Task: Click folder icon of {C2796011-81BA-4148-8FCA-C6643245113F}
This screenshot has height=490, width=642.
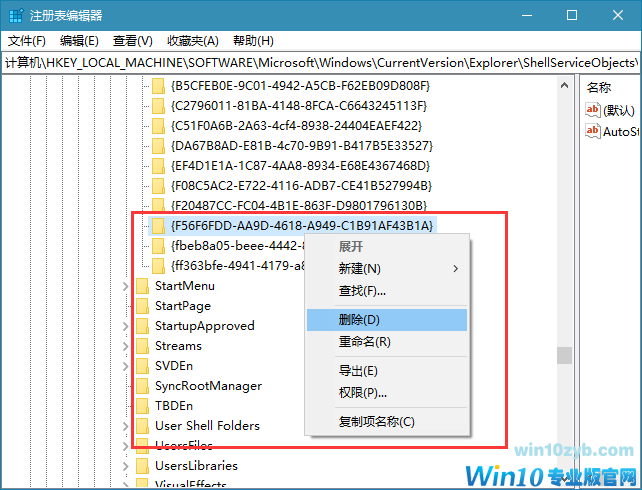Action: [158, 106]
